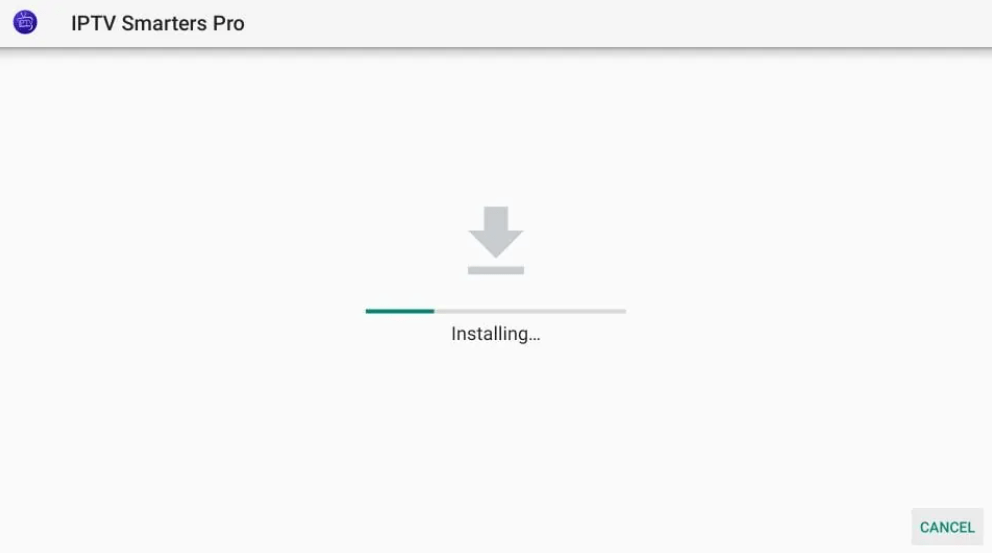992x553 pixels.
Task: Select the purple TV logo in the header
Action: (25, 22)
